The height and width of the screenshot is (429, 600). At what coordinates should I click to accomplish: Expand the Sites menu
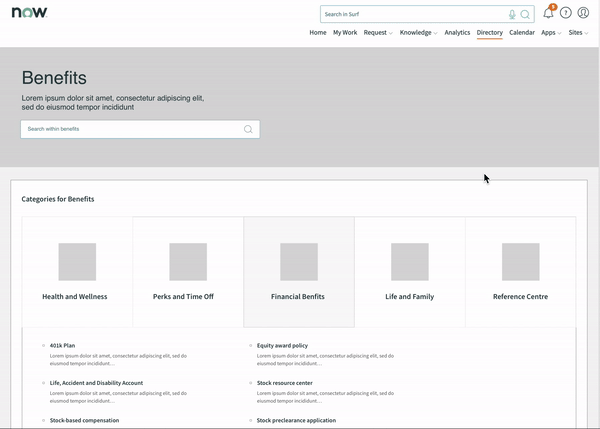[x=578, y=33]
